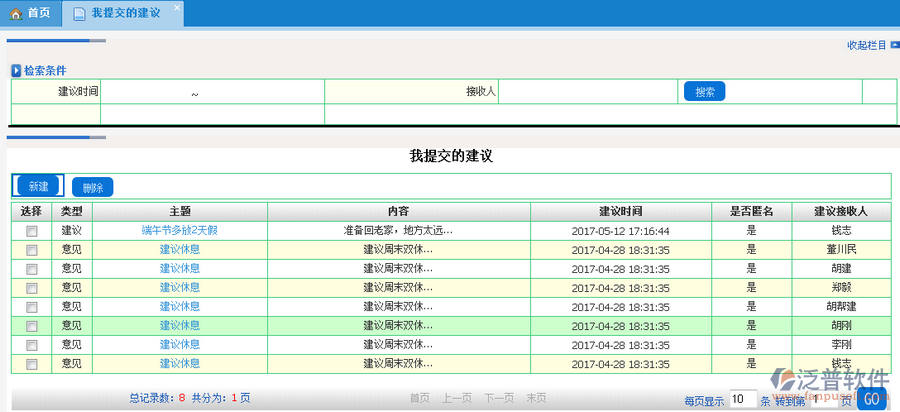Open the 首页 tab
This screenshot has height=412, width=900.
pyautogui.click(x=30, y=13)
